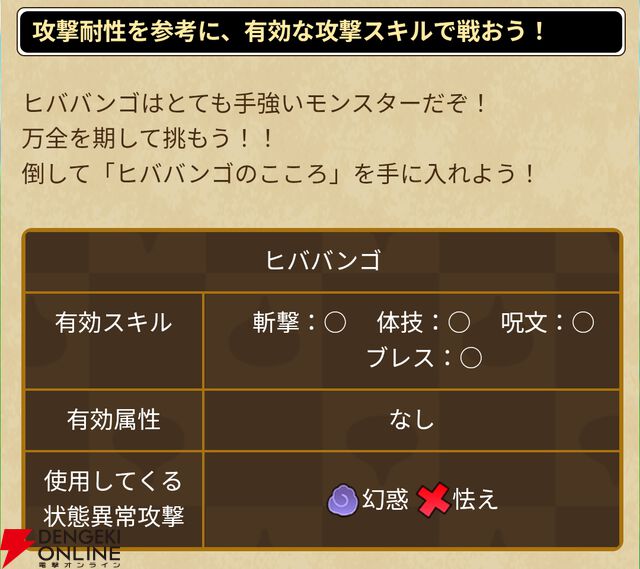This screenshot has width=640, height=569.
Task: Click the purple 幻惑 swirl icon
Action: 343,499
